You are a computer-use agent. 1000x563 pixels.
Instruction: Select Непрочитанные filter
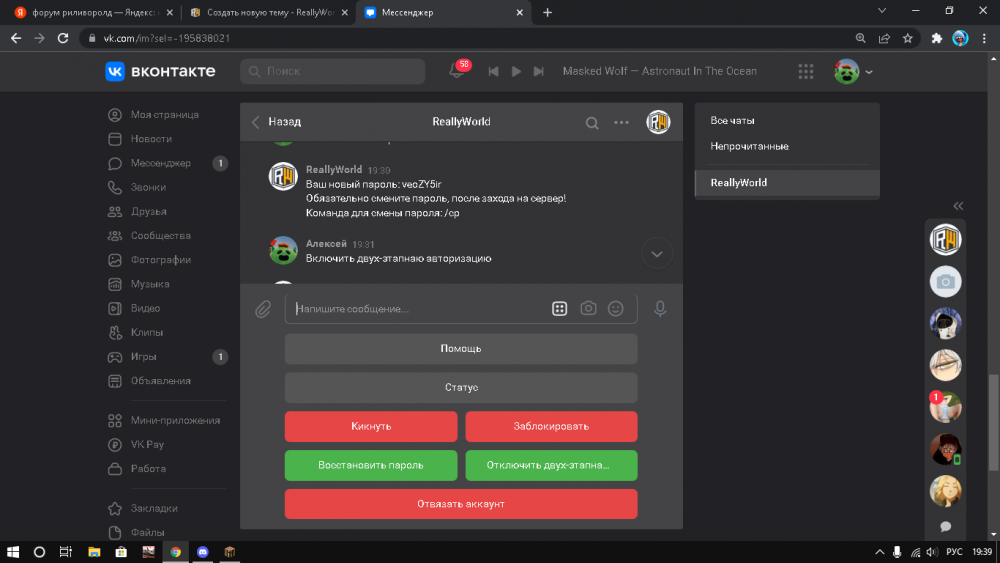click(x=787, y=147)
